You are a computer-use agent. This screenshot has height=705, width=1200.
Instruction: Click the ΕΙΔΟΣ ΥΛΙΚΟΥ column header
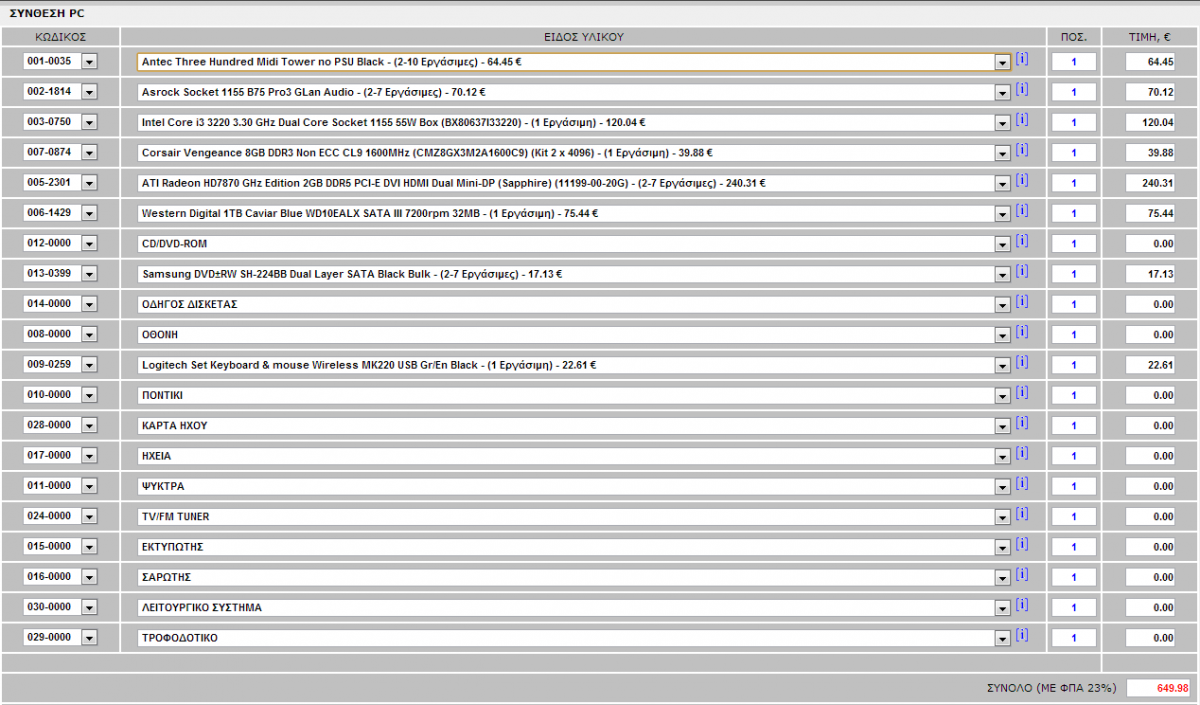[584, 36]
